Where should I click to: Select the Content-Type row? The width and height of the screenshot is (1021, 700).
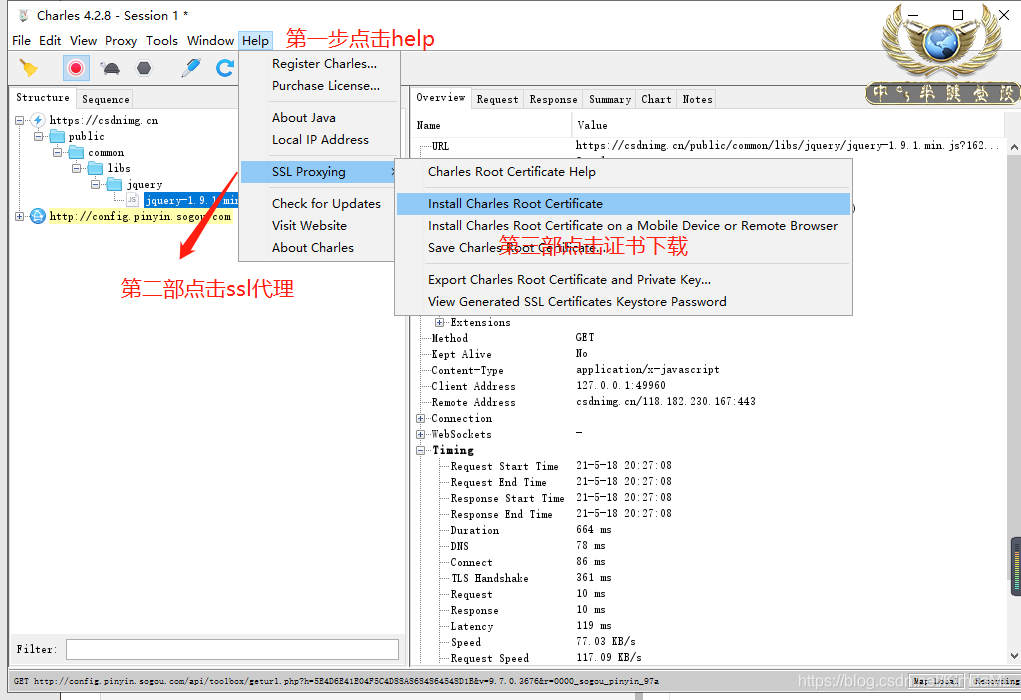710,370
